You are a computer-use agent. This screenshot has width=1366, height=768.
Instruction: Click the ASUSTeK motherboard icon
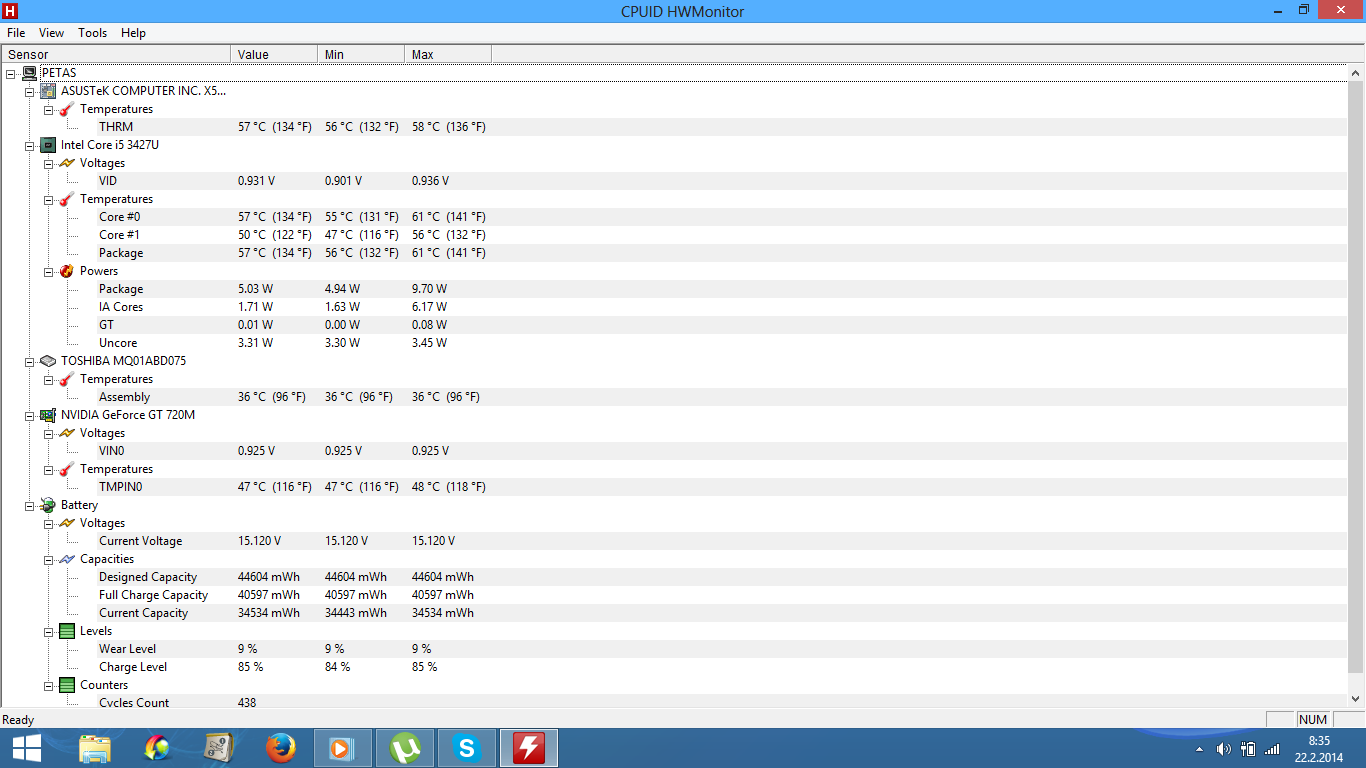(x=48, y=91)
